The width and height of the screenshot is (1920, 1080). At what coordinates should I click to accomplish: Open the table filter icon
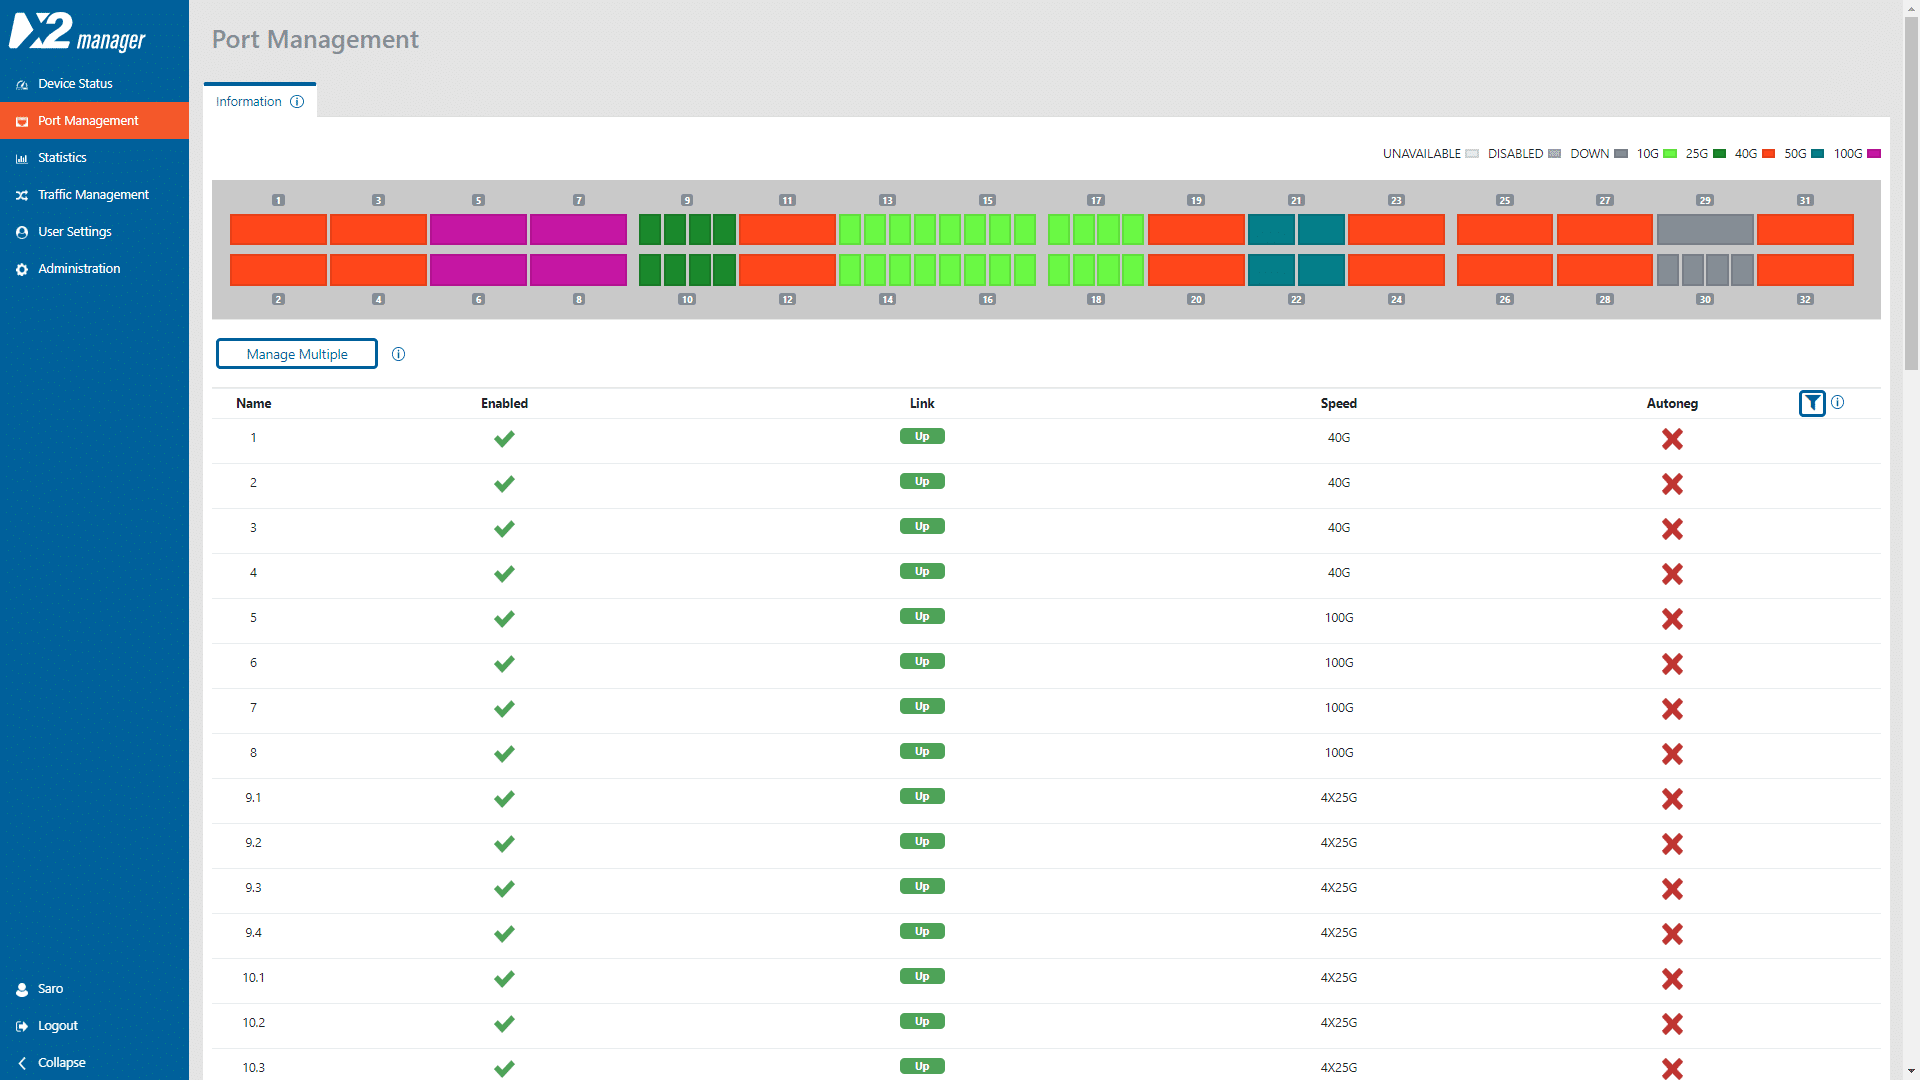[x=1813, y=403]
